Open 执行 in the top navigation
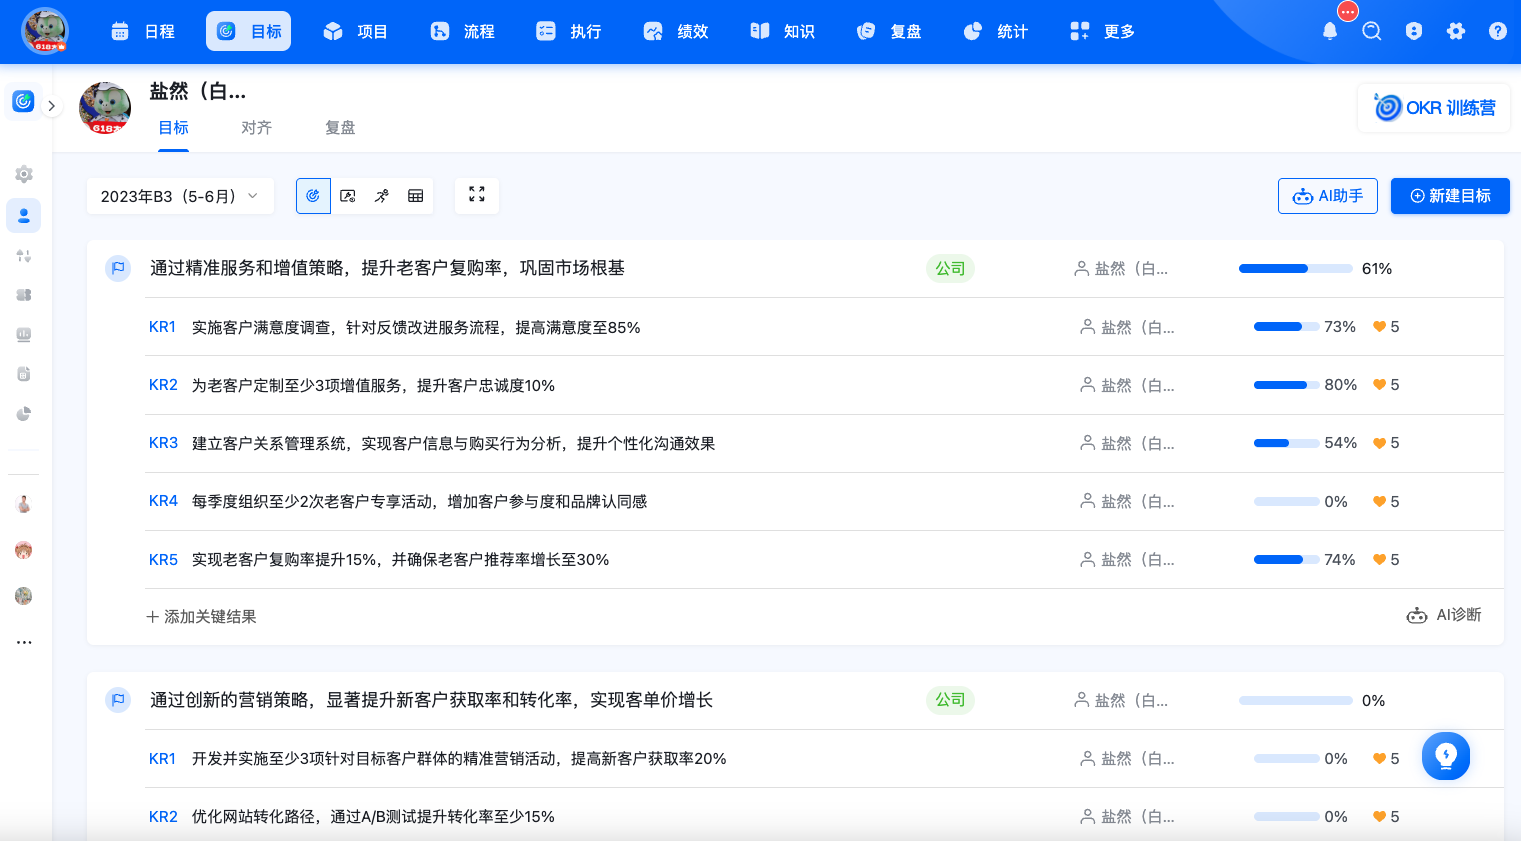1521x841 pixels. click(x=570, y=31)
